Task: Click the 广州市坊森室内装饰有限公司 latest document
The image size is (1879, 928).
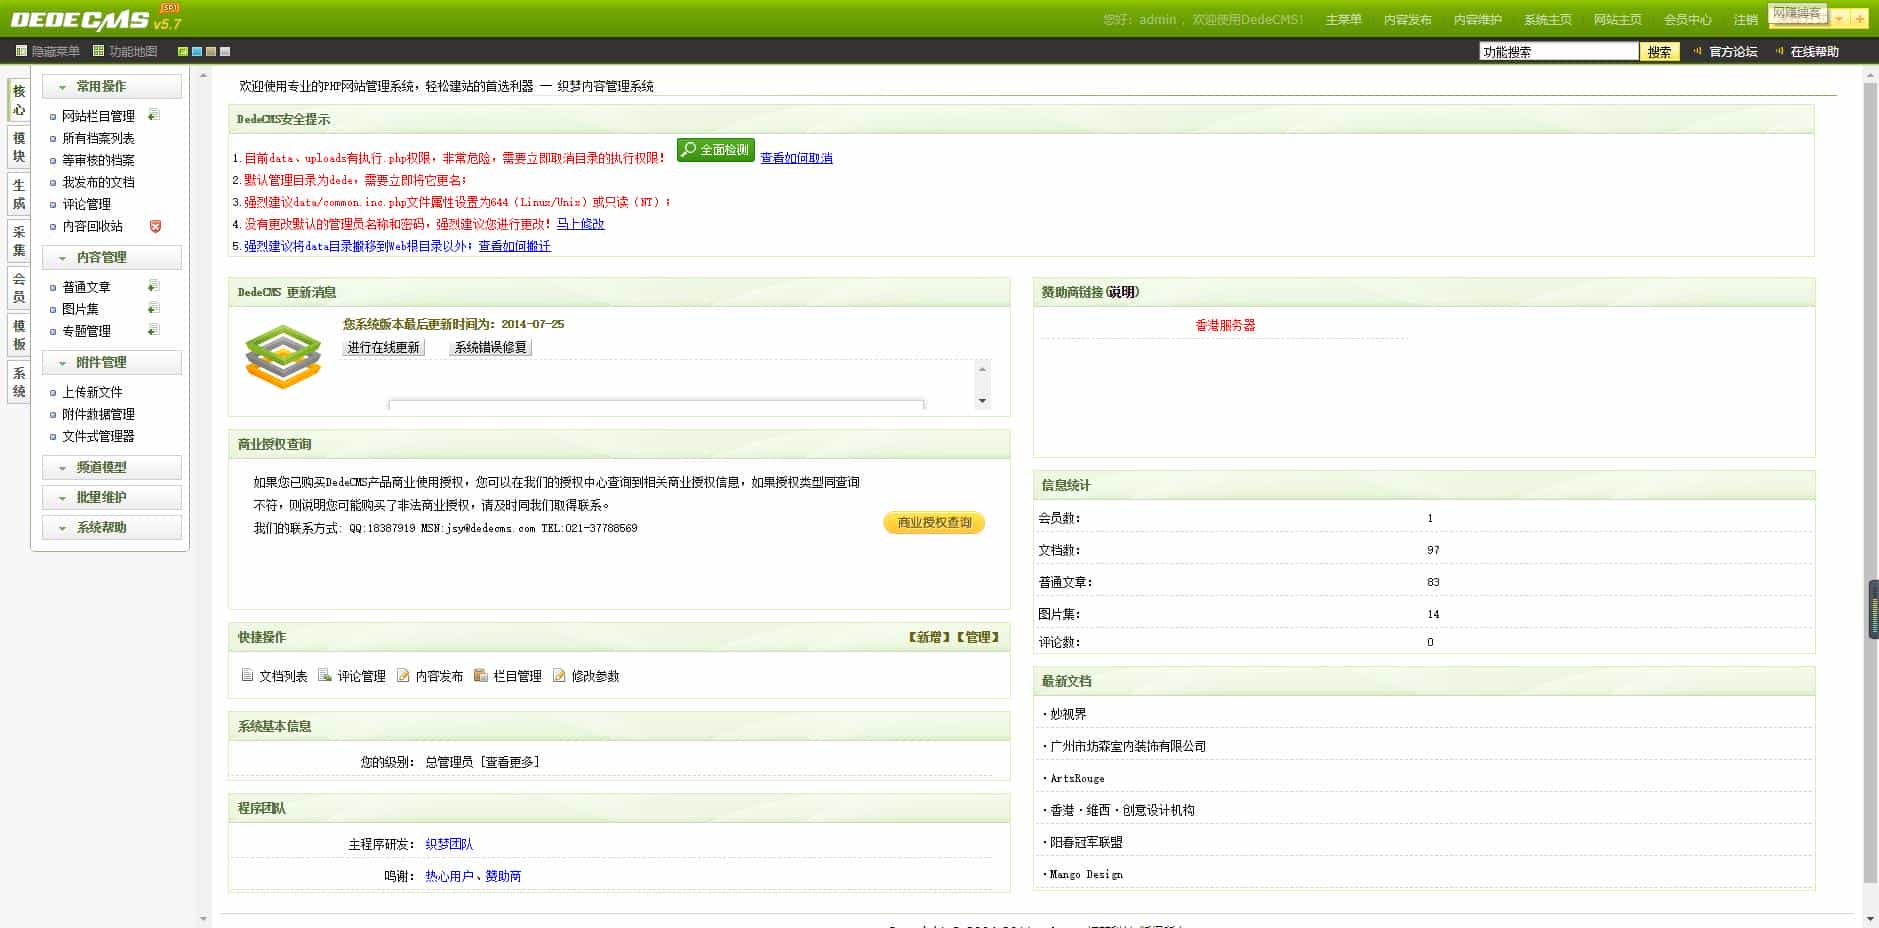Action: (1128, 746)
